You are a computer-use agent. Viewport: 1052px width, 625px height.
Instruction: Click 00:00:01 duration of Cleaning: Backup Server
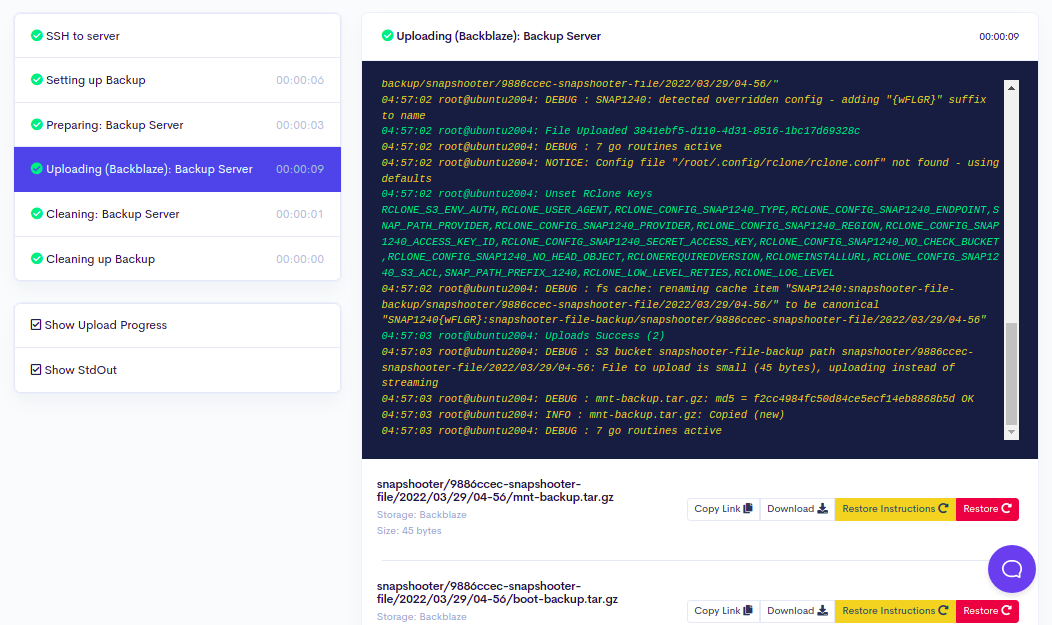pyautogui.click(x=300, y=215)
